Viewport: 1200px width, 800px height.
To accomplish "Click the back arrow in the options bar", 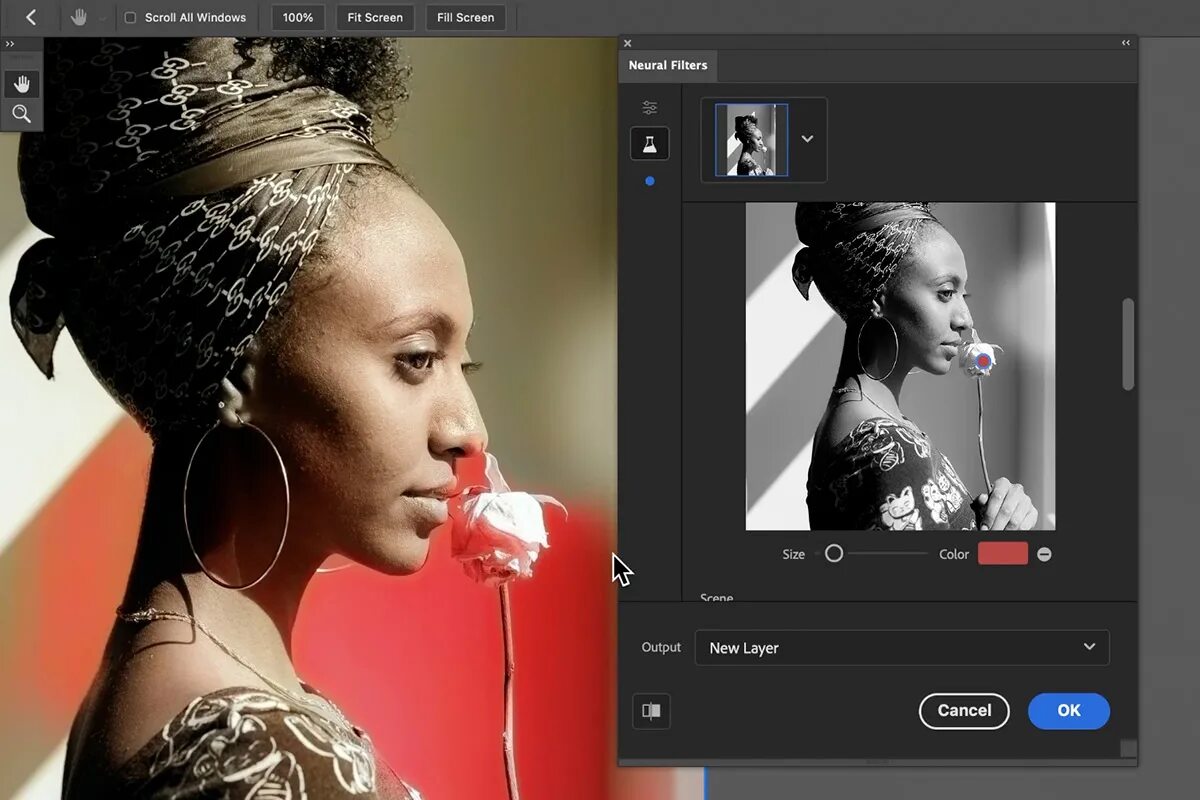I will 30,17.
